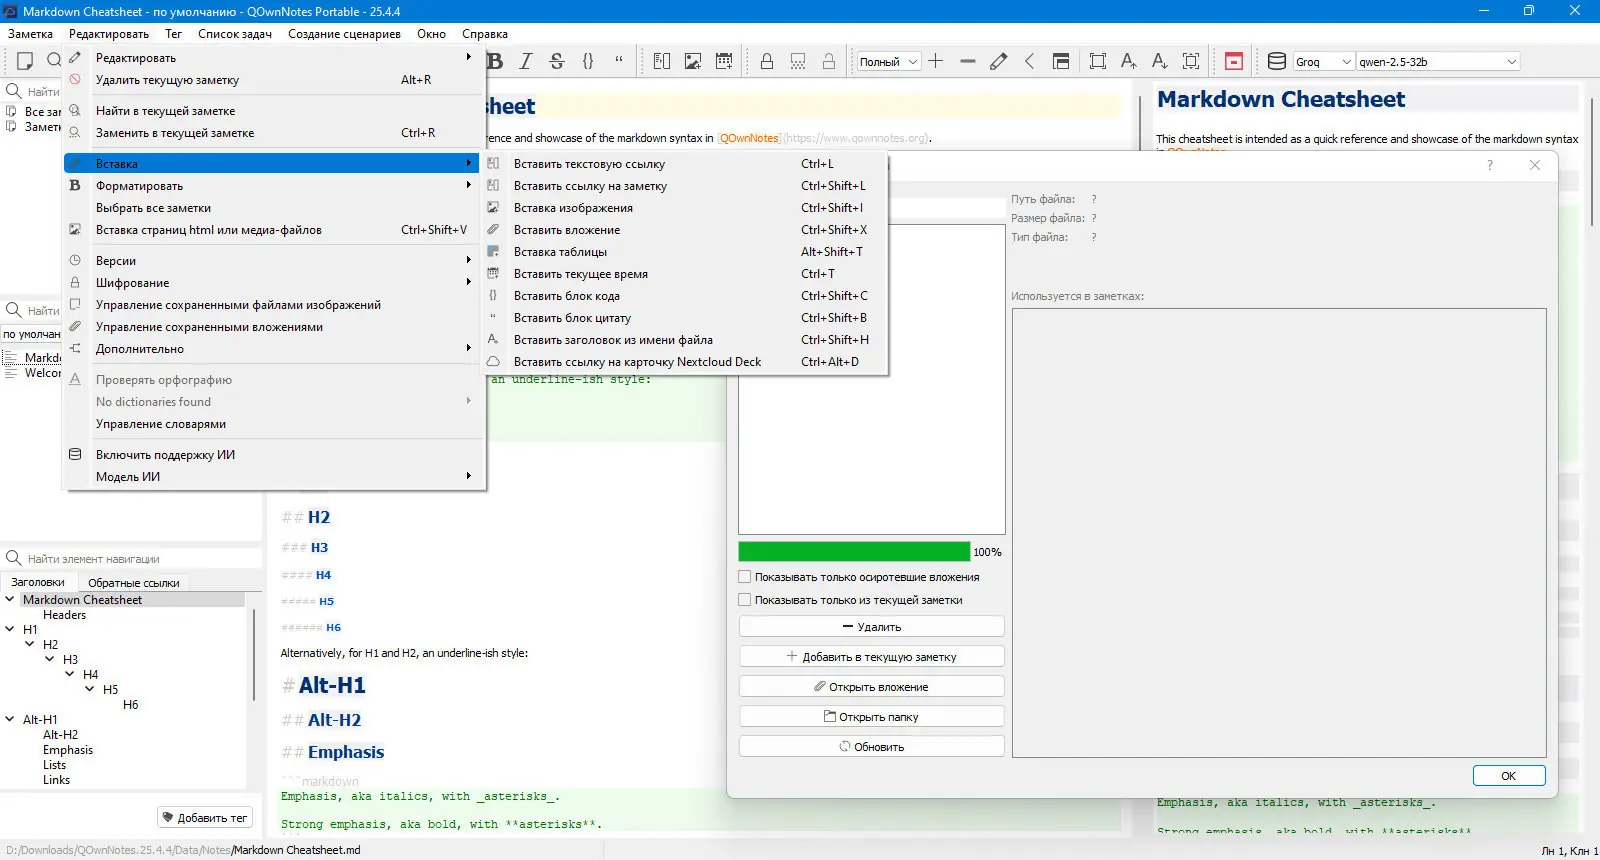The height and width of the screenshot is (860, 1600).
Task: Click the pencil edit mode toolbar icon
Action: coord(998,61)
